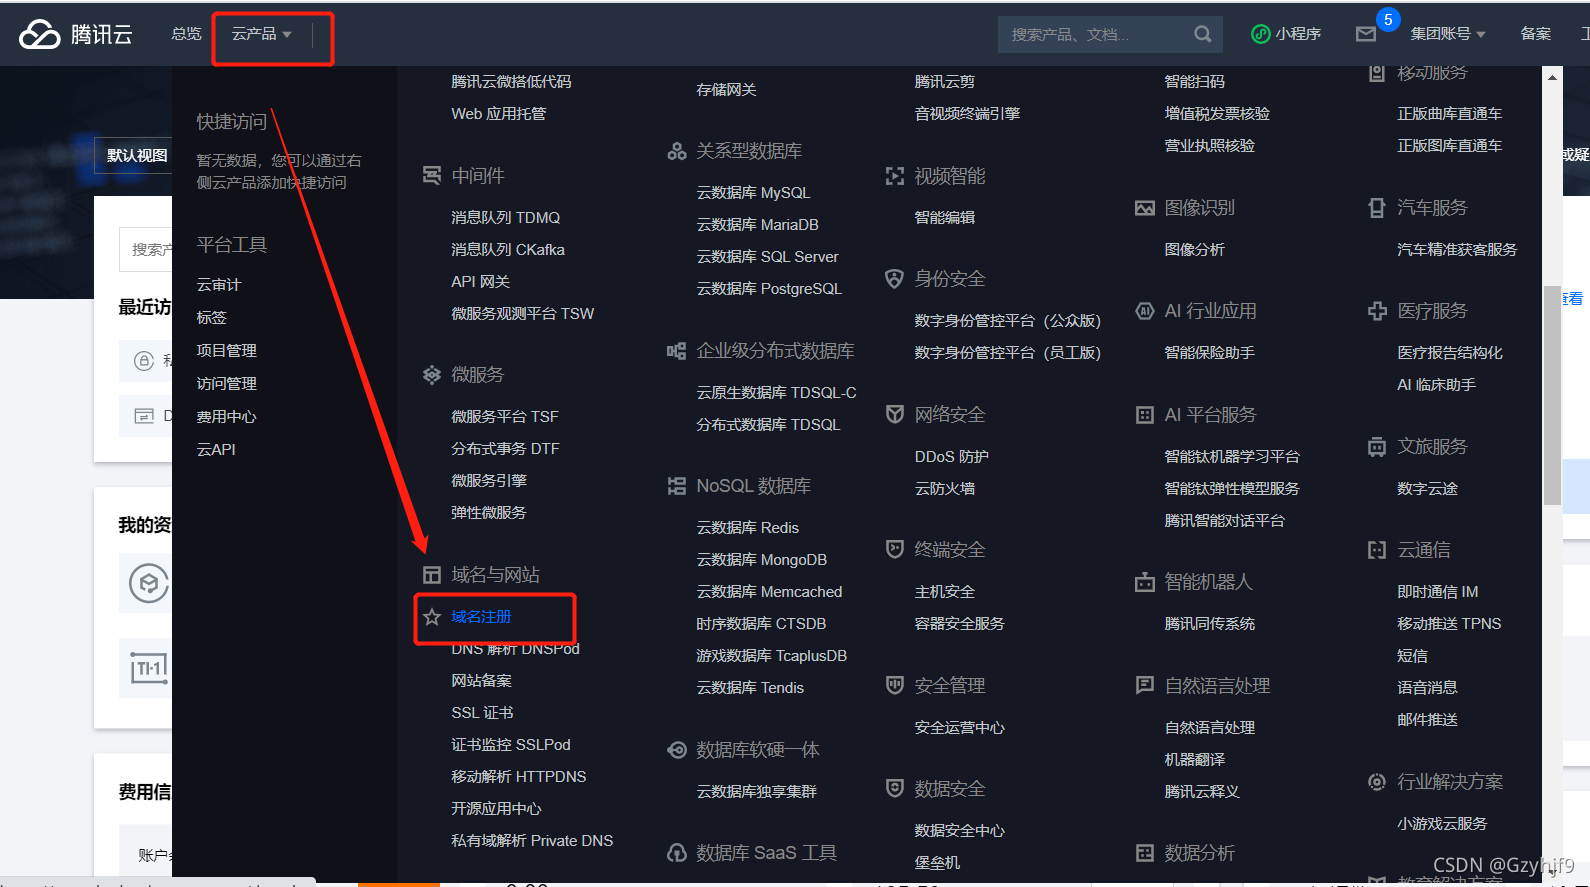
Task: Click the 中间件 category icon
Action: coord(432,176)
